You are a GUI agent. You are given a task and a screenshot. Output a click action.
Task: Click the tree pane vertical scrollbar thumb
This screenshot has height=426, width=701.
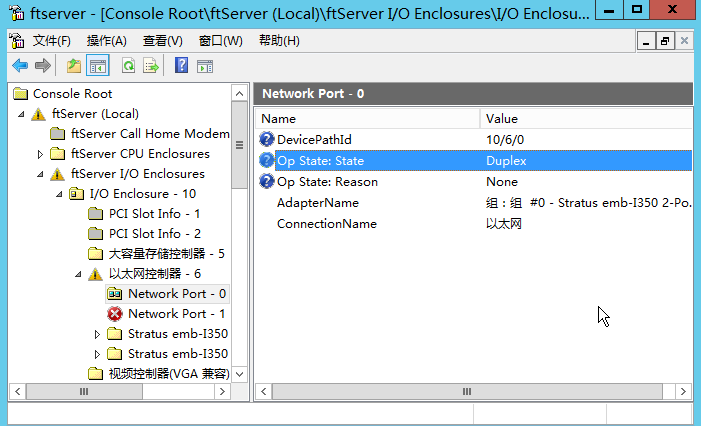click(240, 145)
